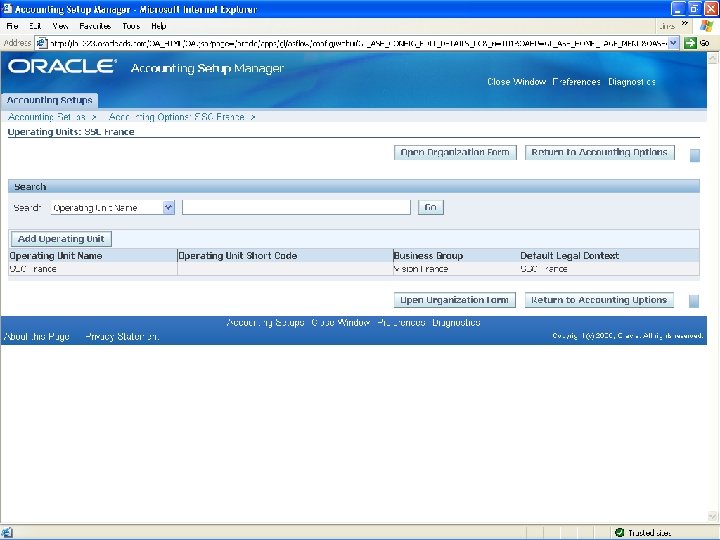The width and height of the screenshot is (720, 540).
Task: Click small blue square beside bottom Return button
Action: [694, 301]
